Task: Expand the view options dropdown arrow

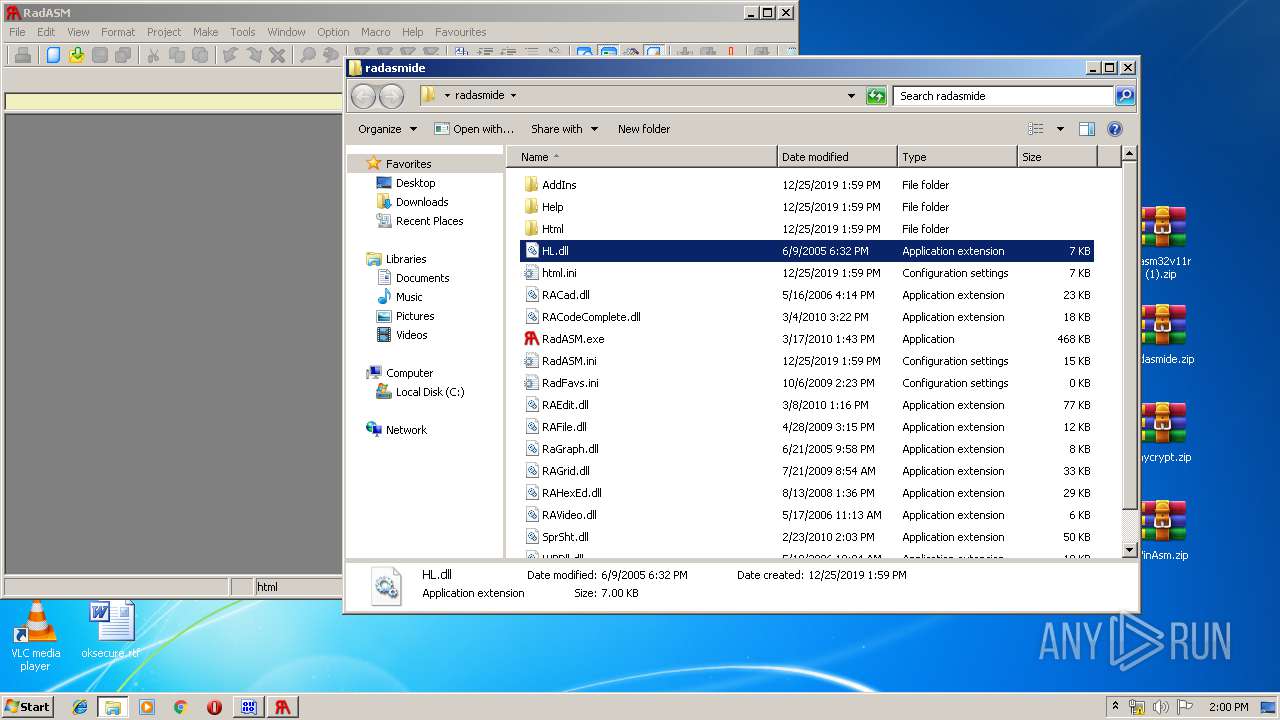Action: tap(1060, 129)
